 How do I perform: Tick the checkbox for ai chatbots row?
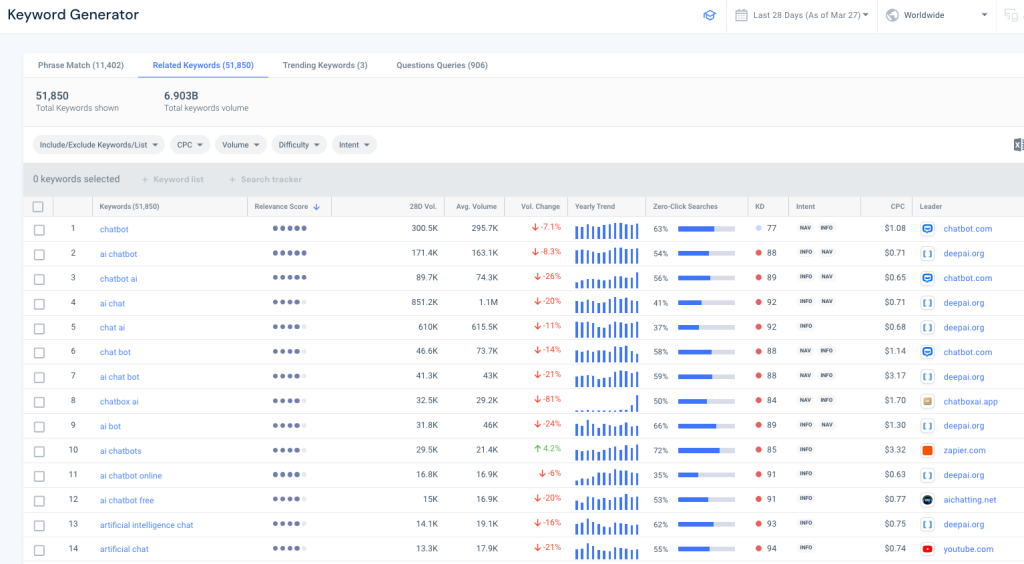tap(39, 452)
